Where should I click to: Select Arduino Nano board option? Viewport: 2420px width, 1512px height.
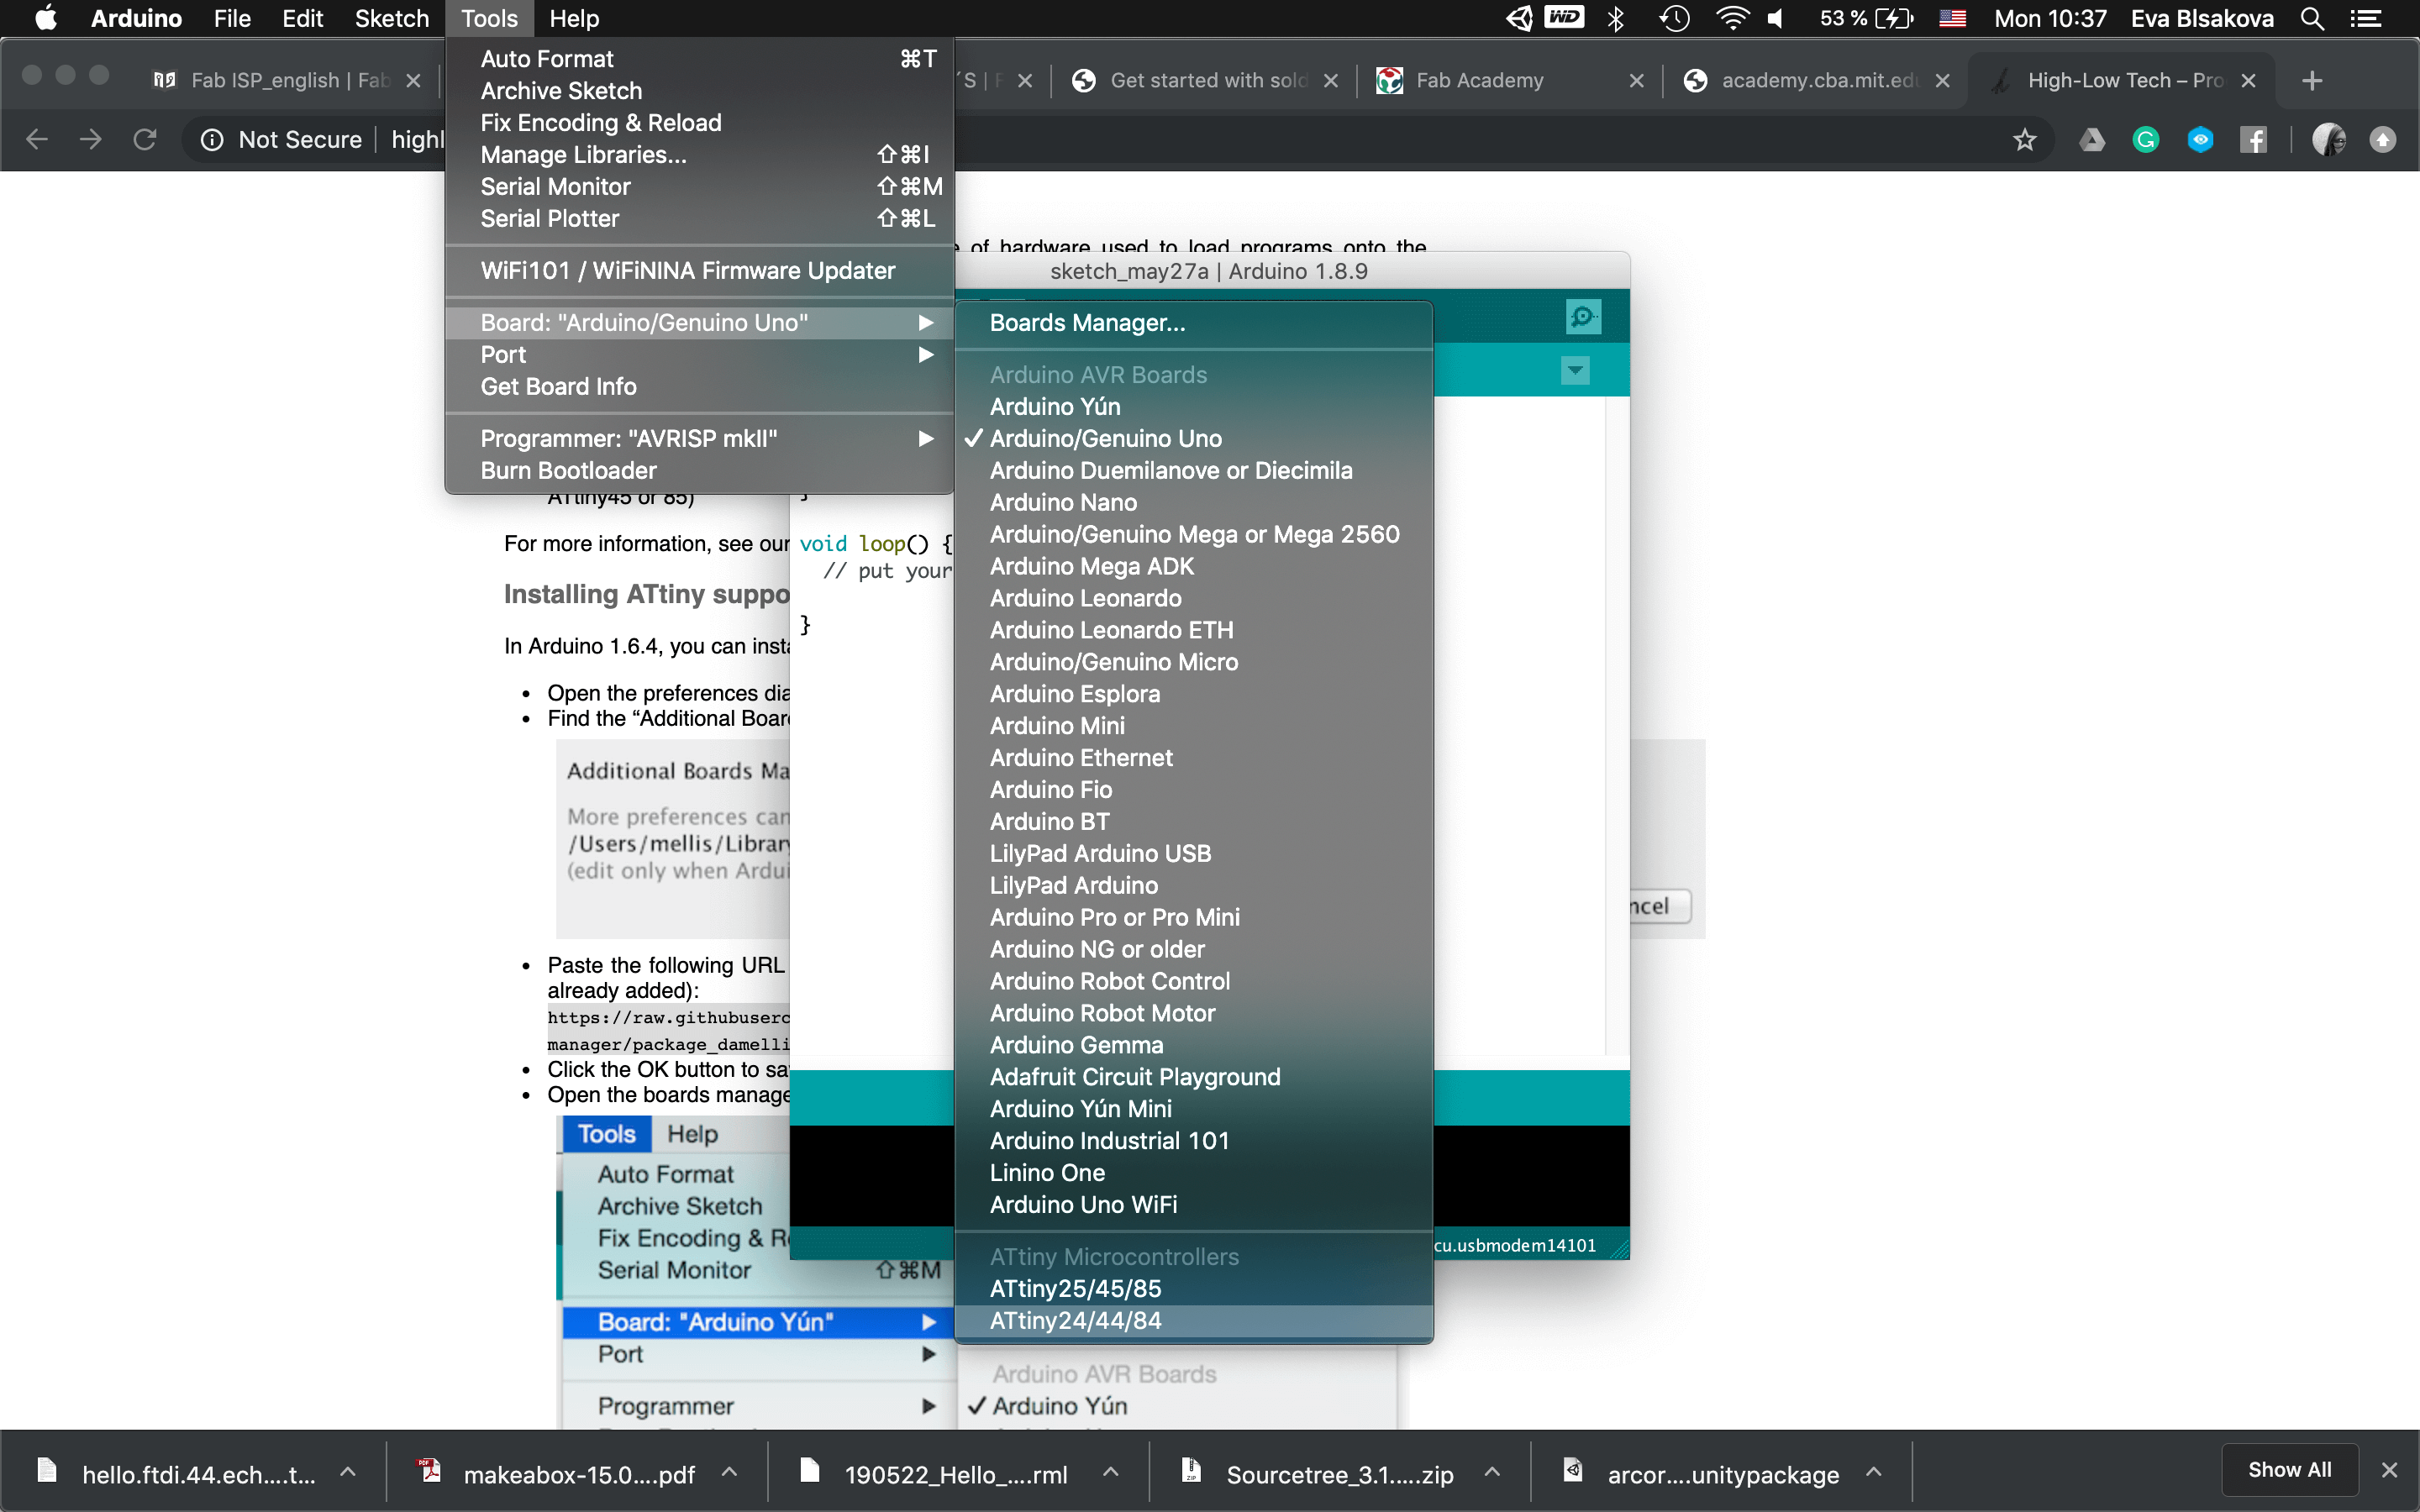[x=1063, y=502]
